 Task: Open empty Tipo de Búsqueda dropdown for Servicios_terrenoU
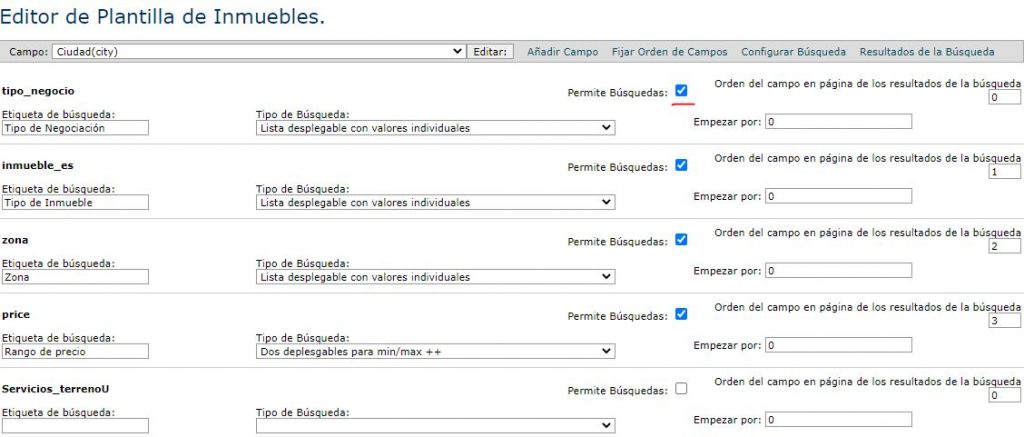435,426
